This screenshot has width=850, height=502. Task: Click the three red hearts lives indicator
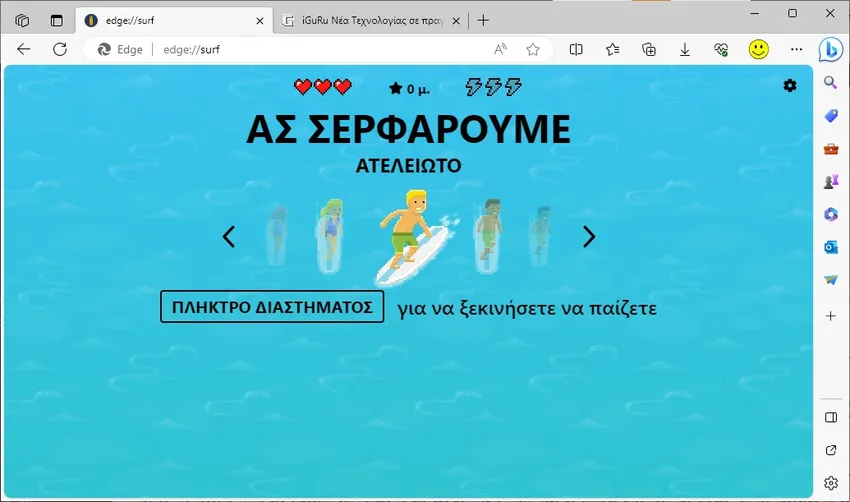pyautogui.click(x=323, y=87)
